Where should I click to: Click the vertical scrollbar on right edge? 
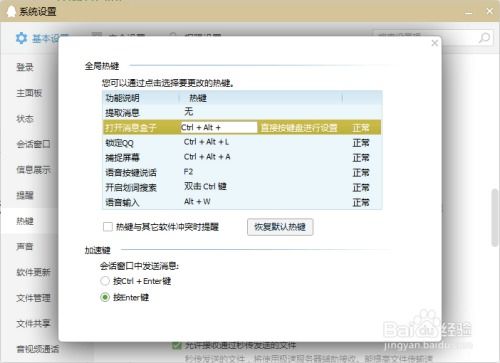pos(495,217)
